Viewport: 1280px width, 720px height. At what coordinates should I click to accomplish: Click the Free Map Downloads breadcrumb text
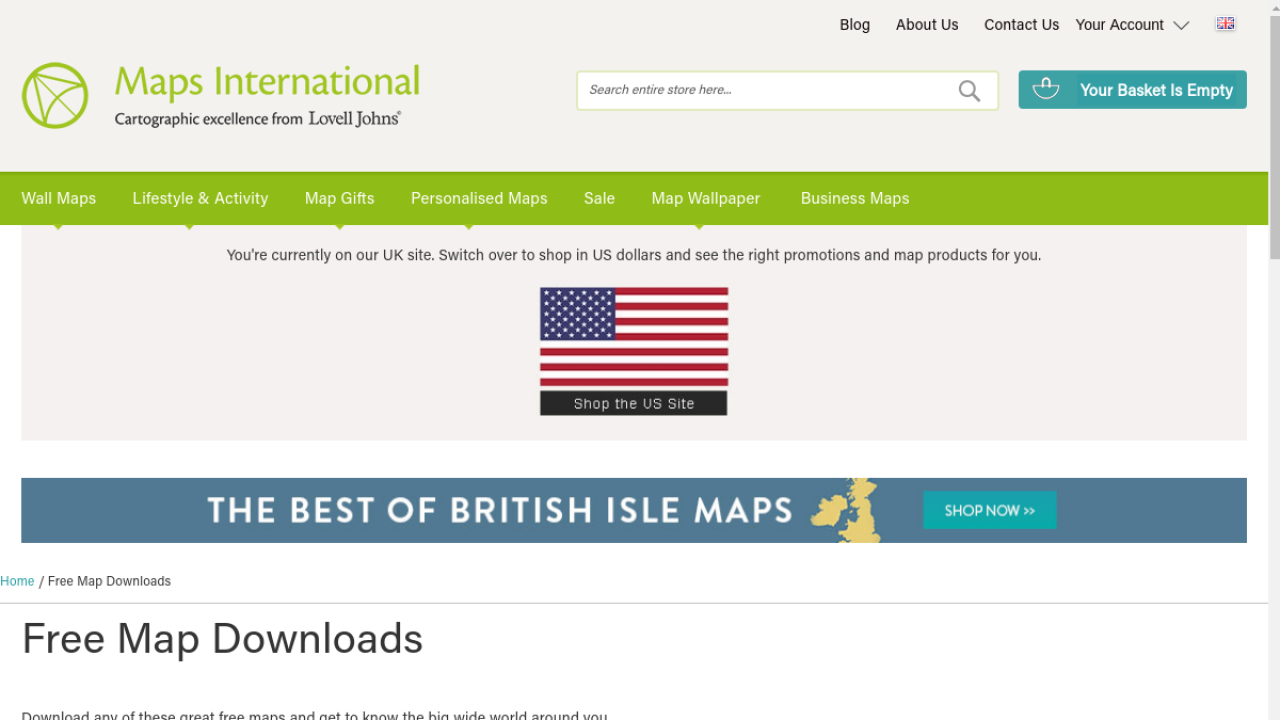pos(109,581)
